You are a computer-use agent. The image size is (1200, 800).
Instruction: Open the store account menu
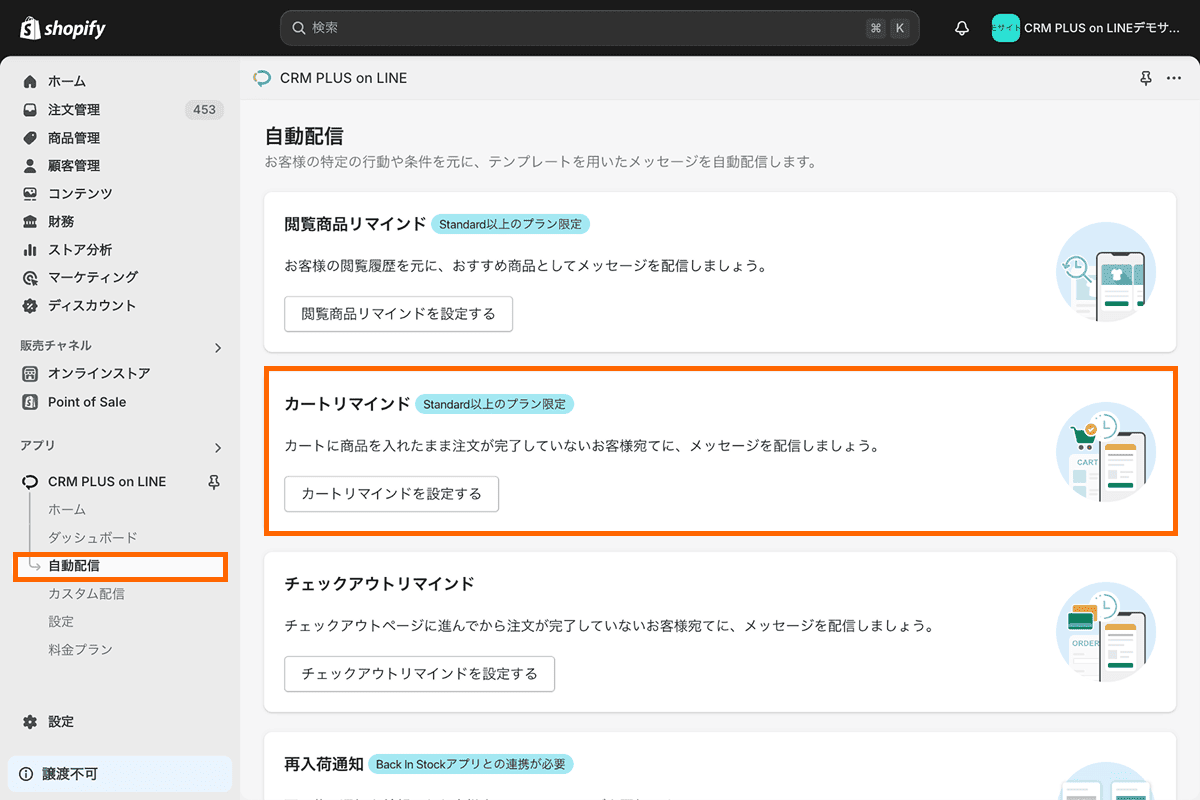coord(1086,28)
